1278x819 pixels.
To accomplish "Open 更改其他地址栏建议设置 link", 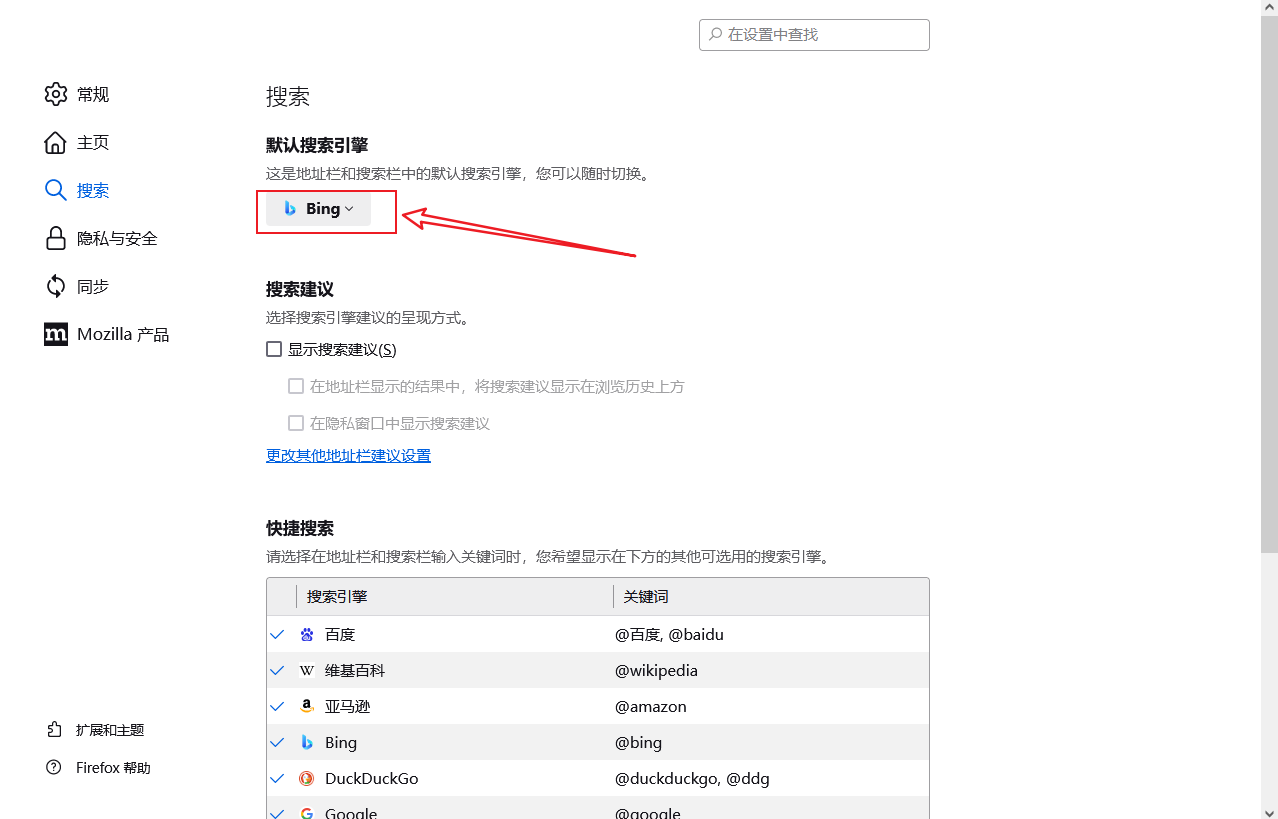I will pyautogui.click(x=348, y=455).
